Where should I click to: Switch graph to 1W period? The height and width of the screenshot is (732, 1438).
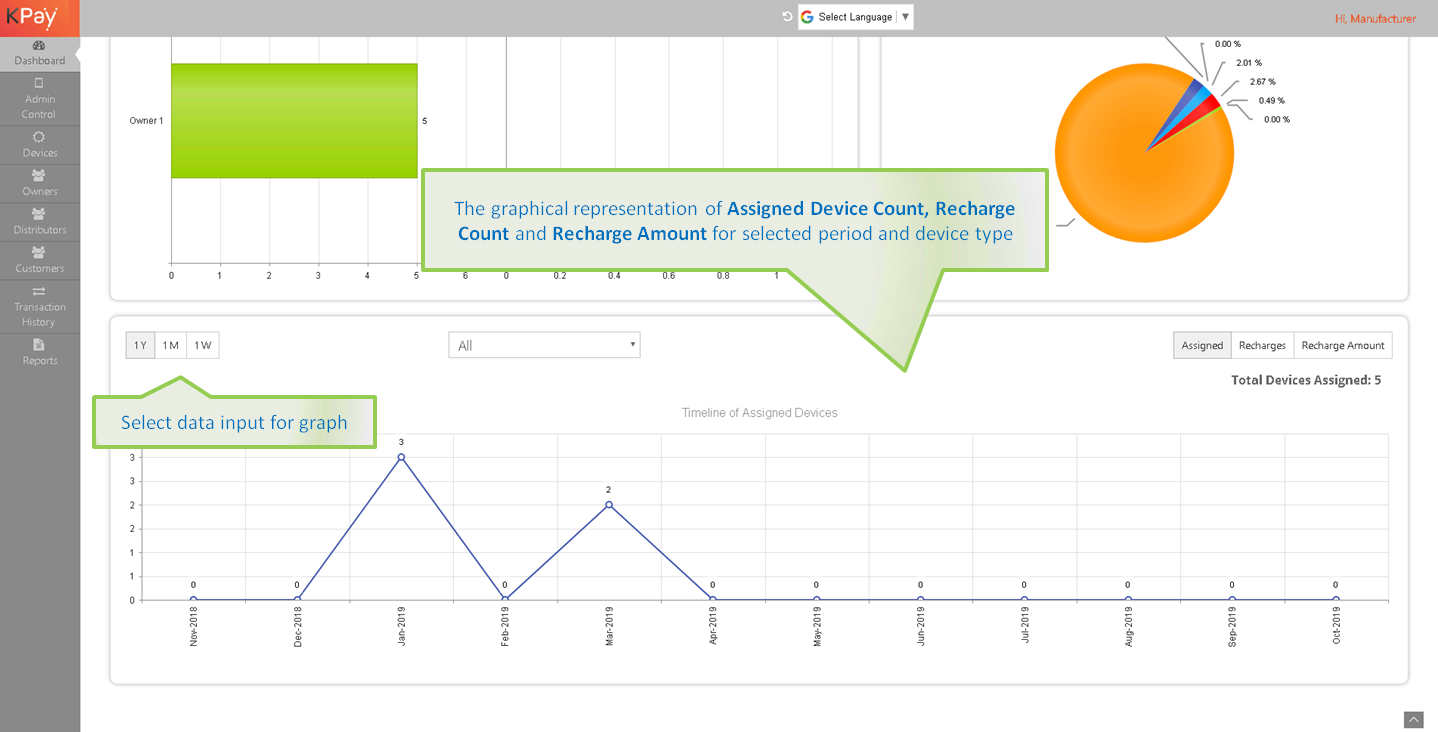(x=203, y=346)
